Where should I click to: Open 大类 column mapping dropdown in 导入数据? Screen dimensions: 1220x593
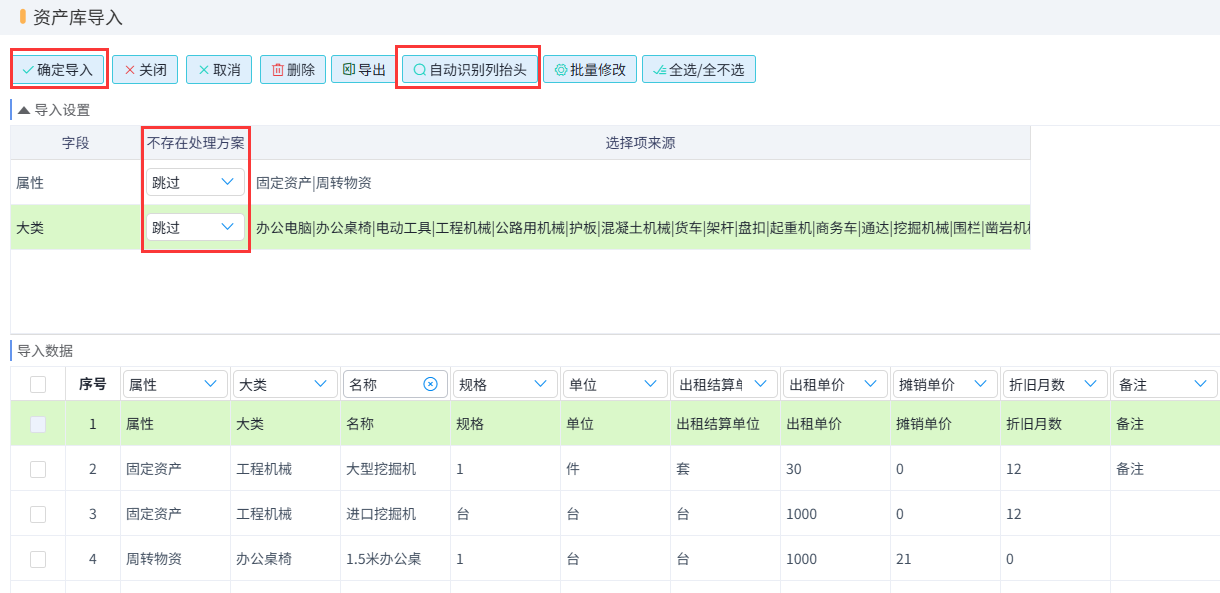coord(285,384)
